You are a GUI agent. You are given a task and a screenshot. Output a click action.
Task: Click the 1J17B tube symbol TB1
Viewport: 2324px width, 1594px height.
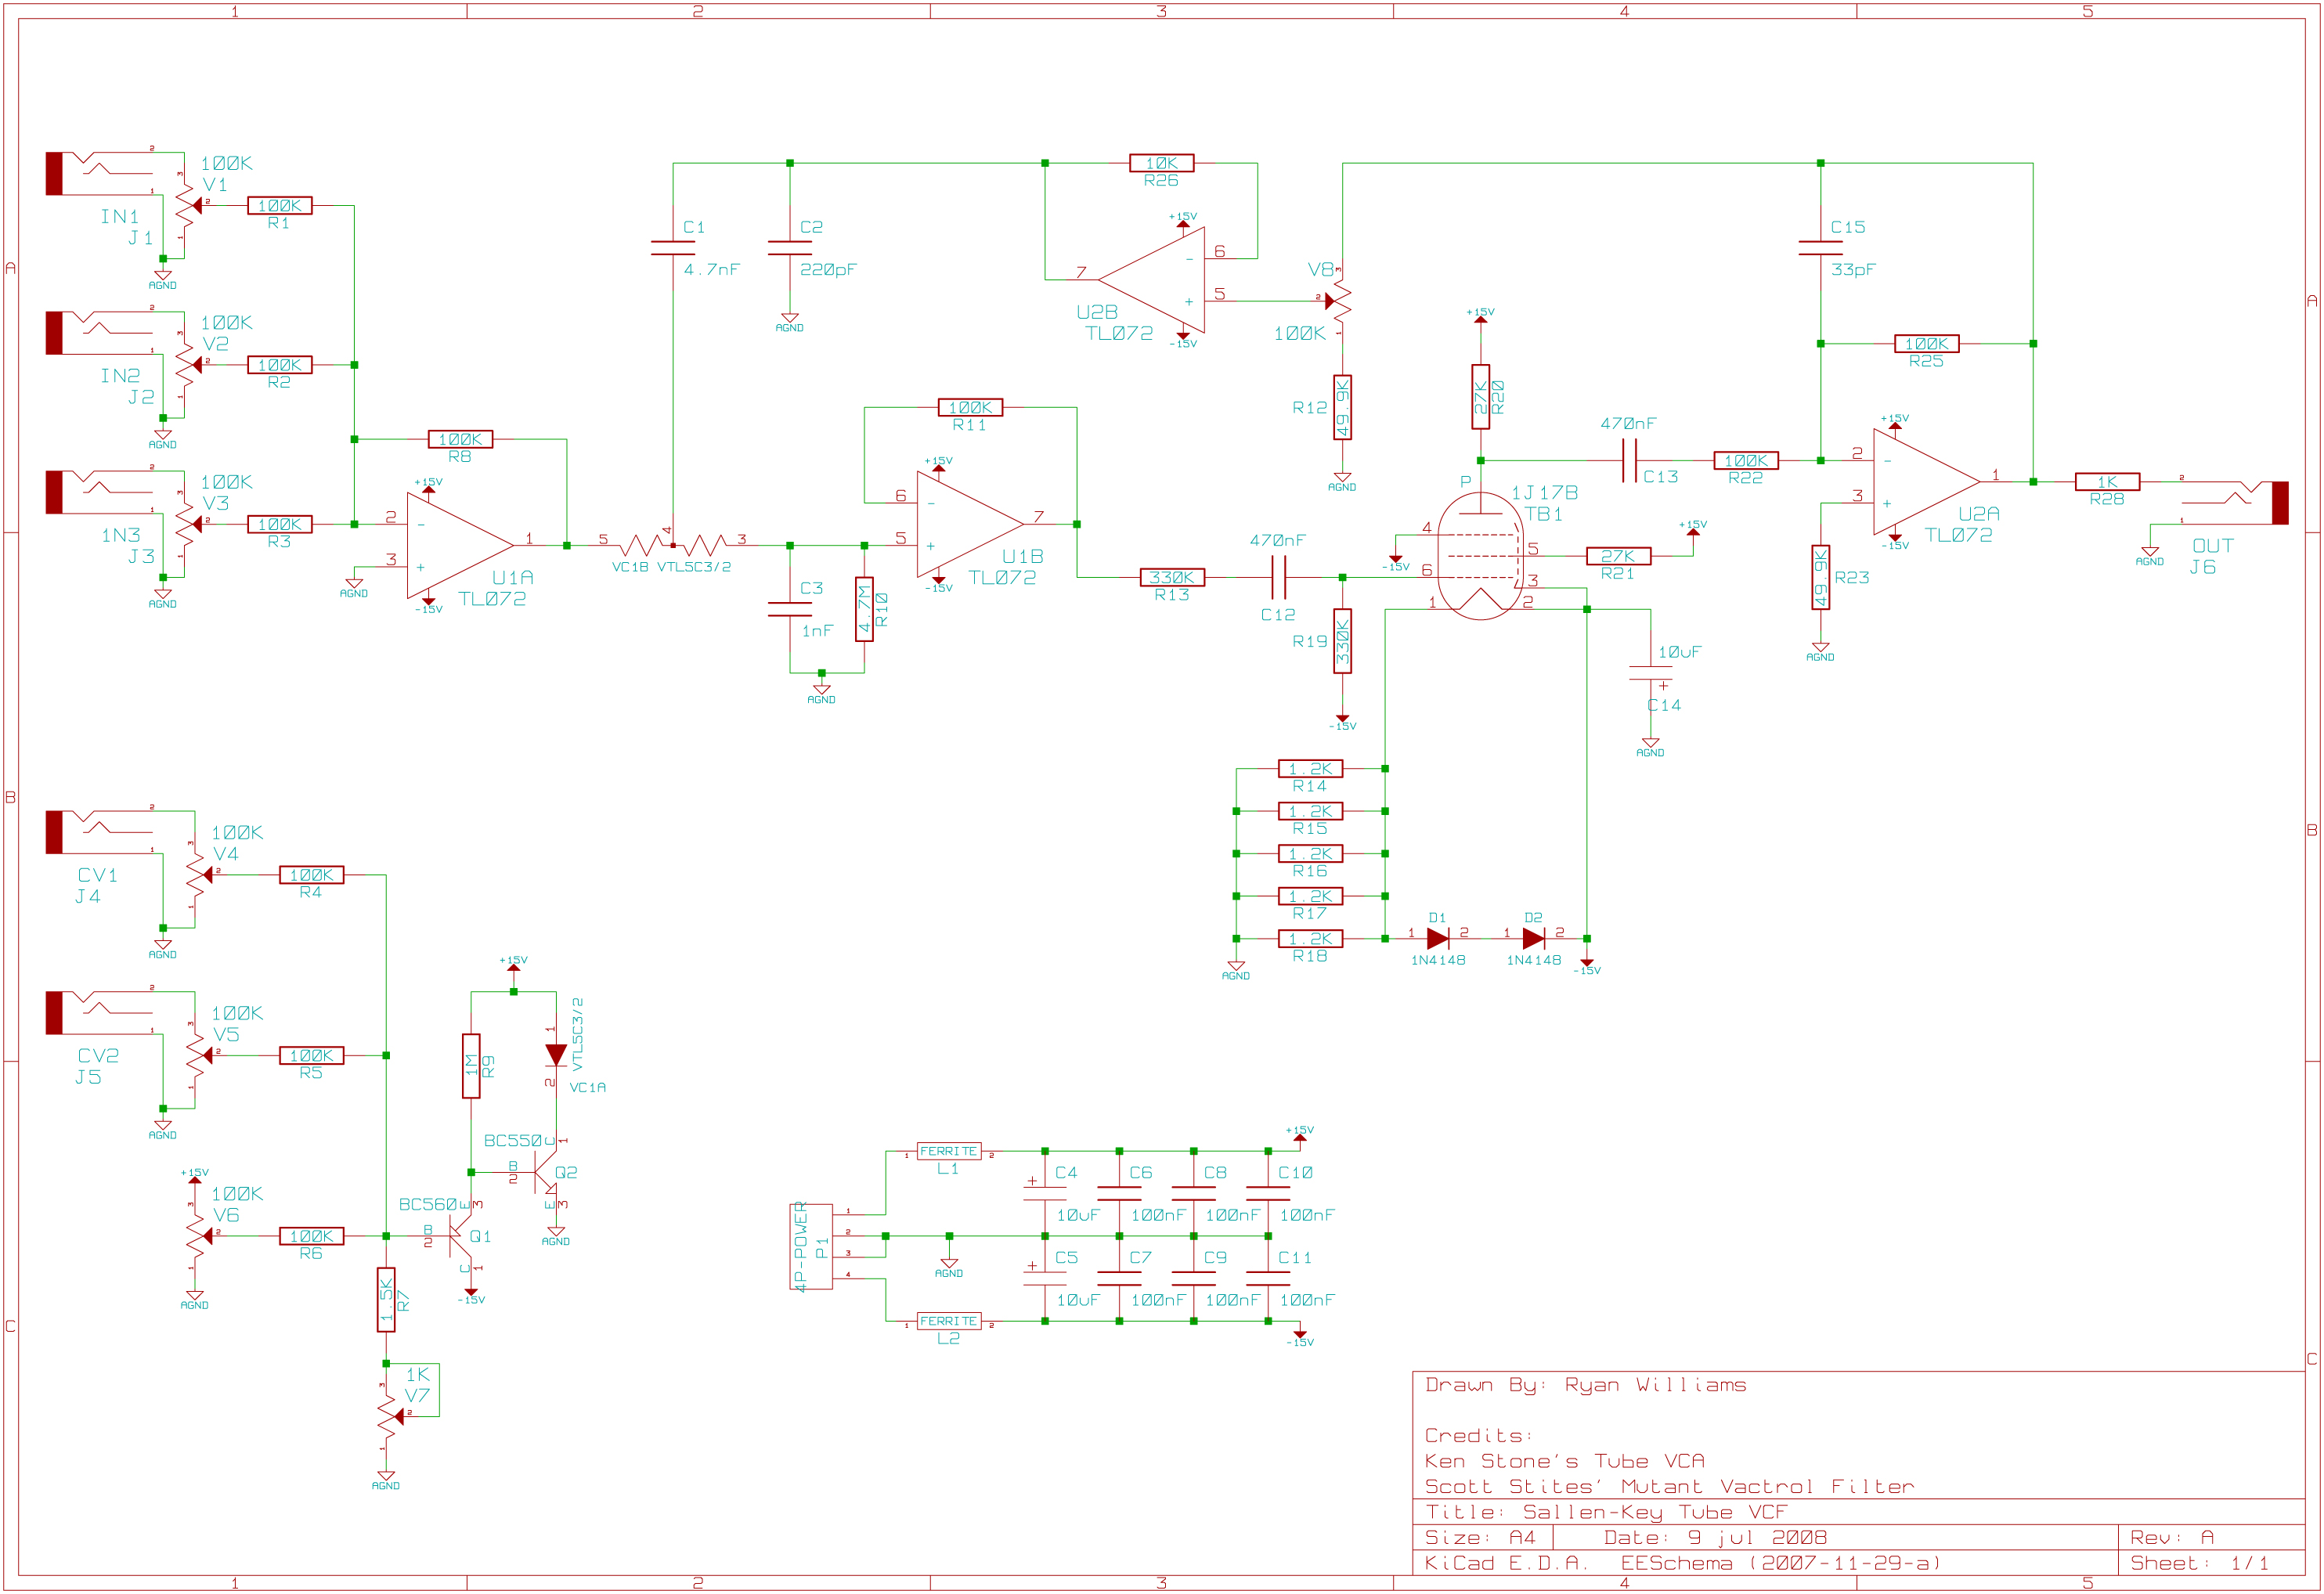pyautogui.click(x=1479, y=556)
